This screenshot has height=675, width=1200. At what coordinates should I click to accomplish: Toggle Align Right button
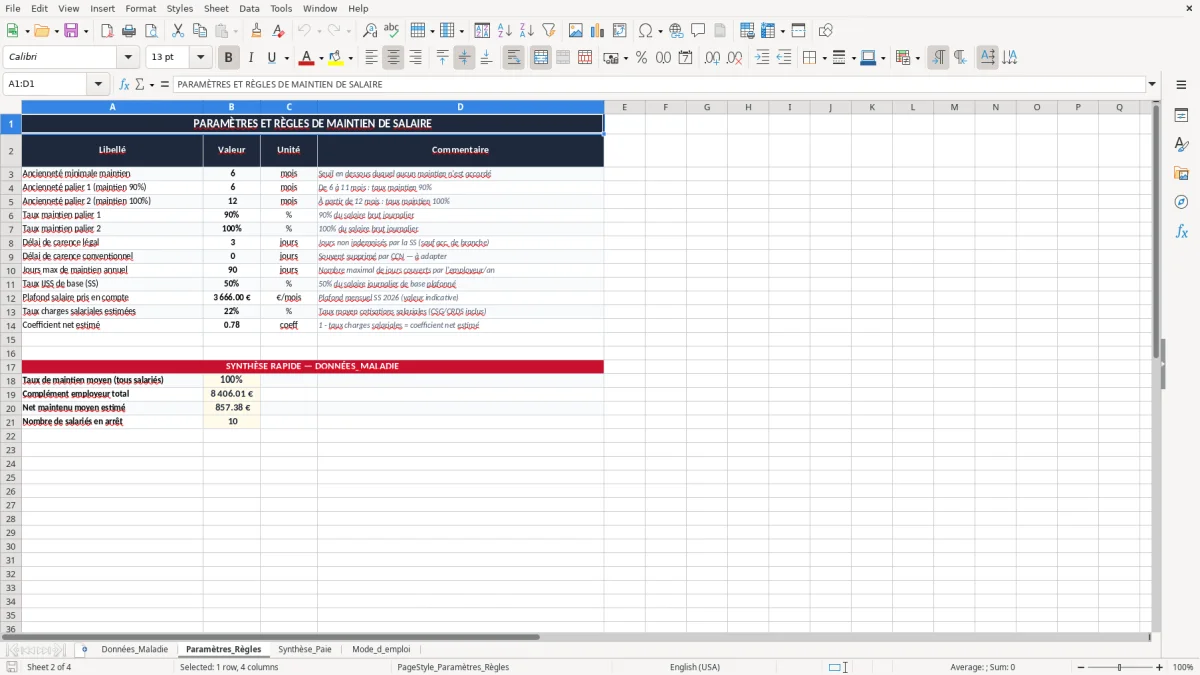coord(415,58)
